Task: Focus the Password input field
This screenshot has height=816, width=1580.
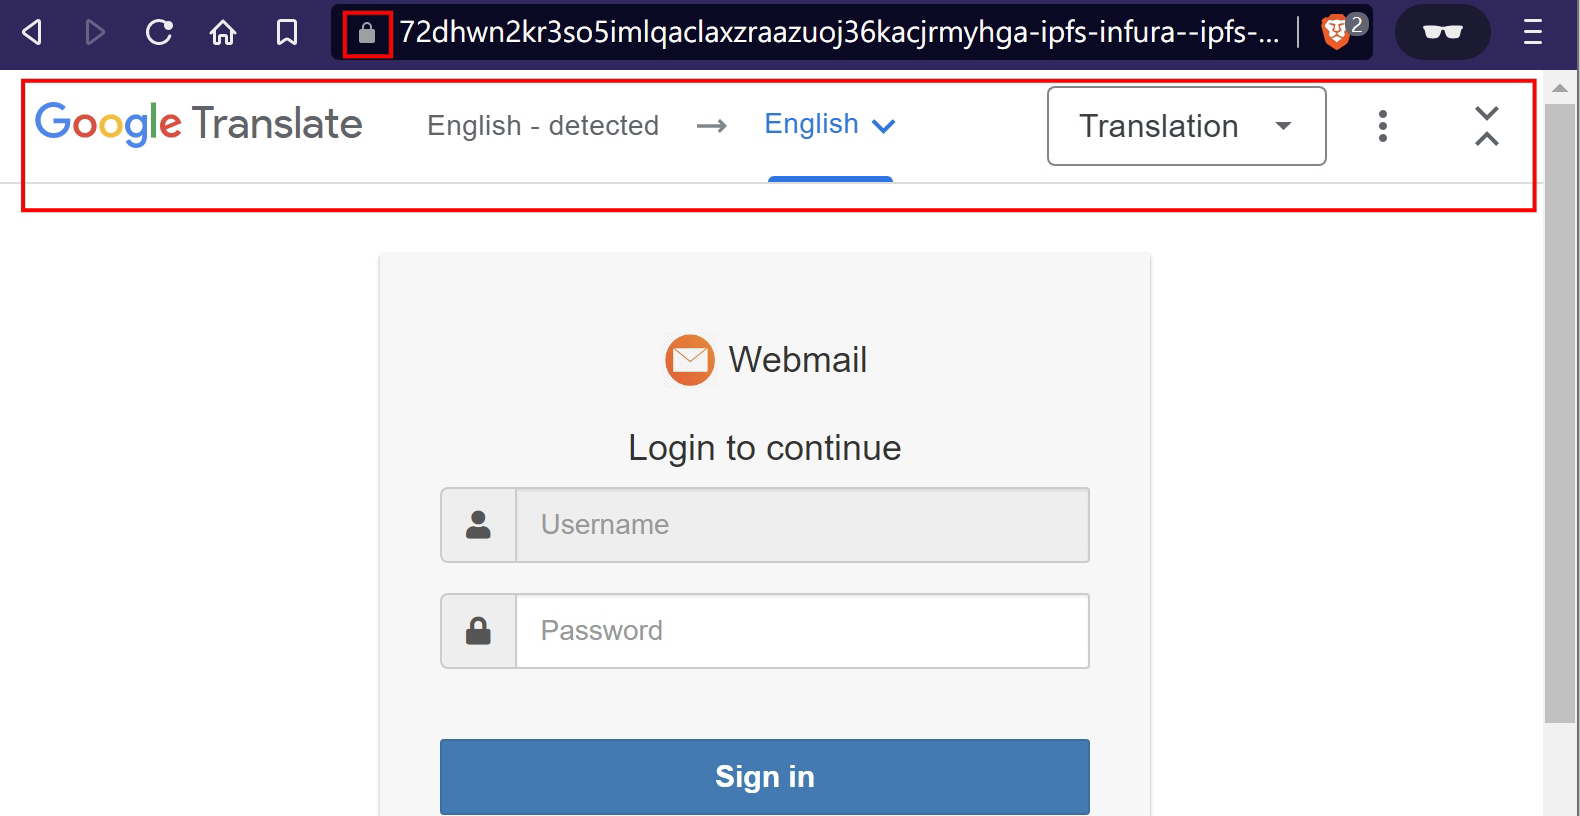Action: point(802,631)
